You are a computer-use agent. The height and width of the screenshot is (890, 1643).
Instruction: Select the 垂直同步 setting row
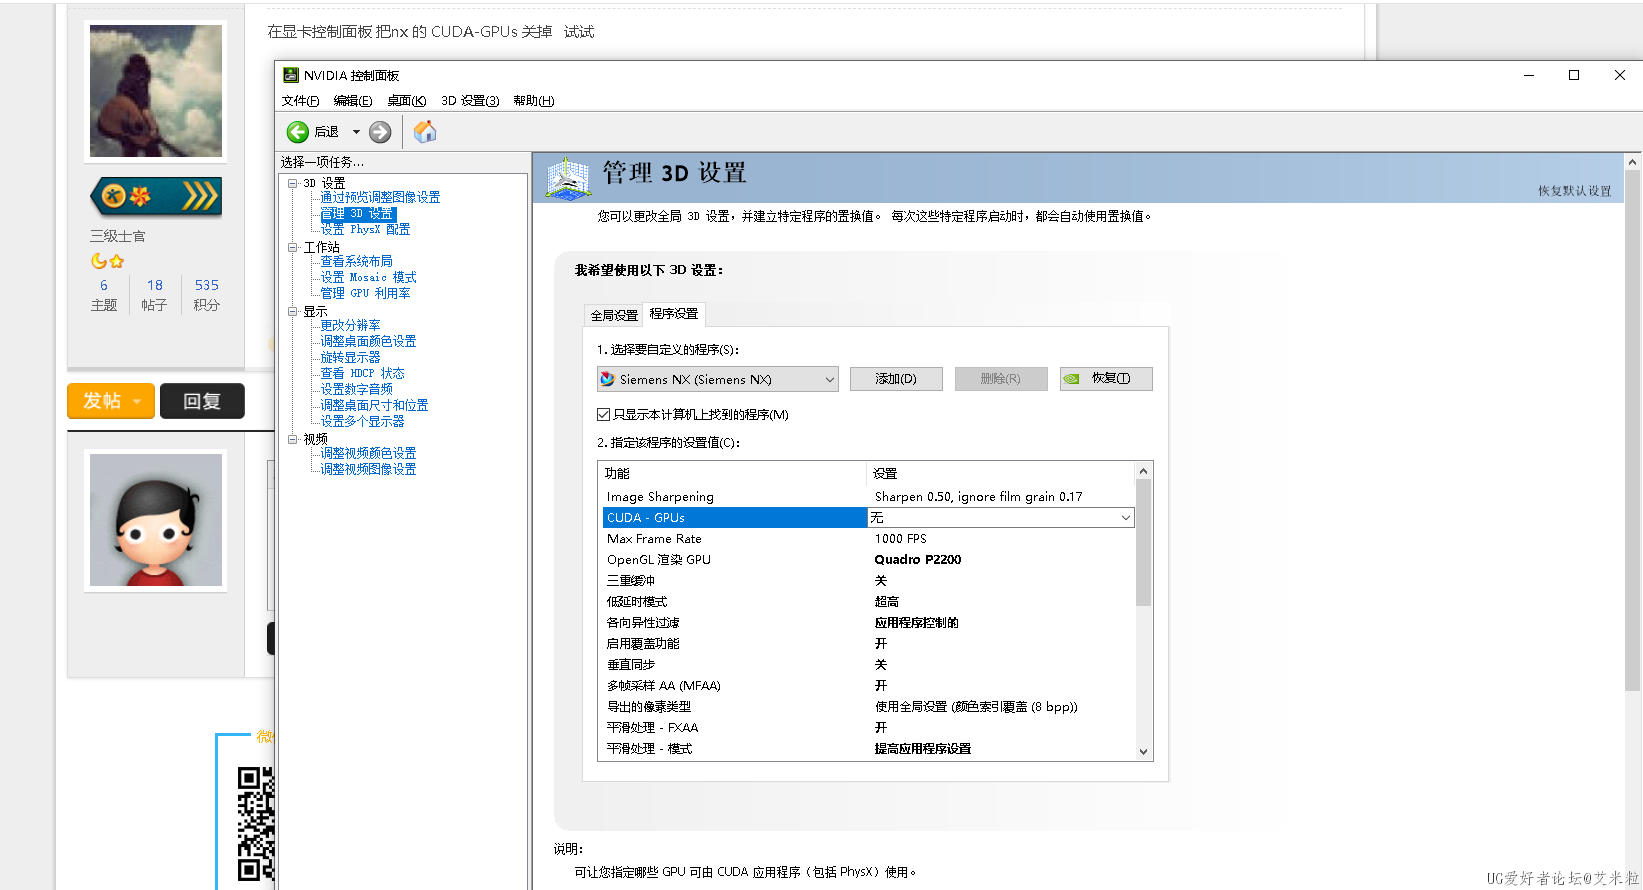[868, 665]
